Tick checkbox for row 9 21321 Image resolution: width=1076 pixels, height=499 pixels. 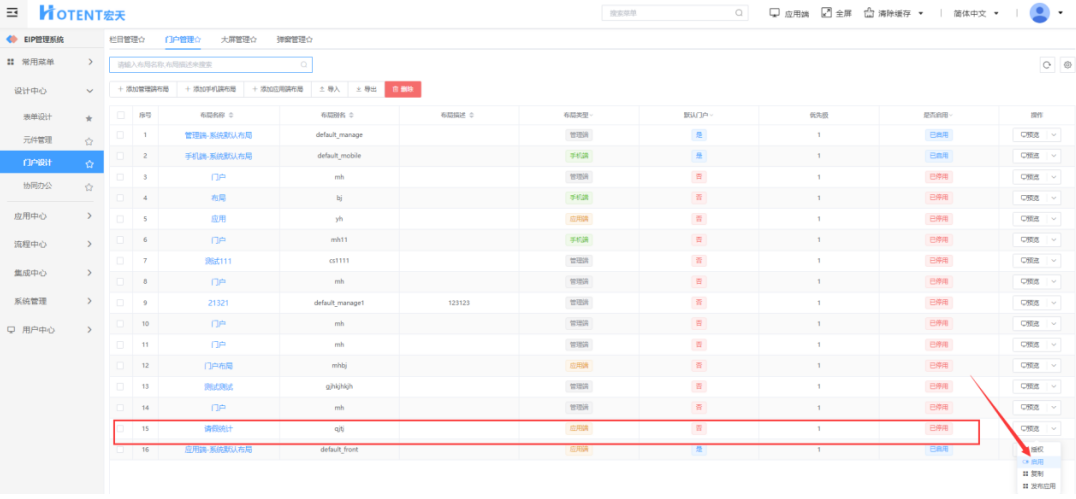coord(121,303)
